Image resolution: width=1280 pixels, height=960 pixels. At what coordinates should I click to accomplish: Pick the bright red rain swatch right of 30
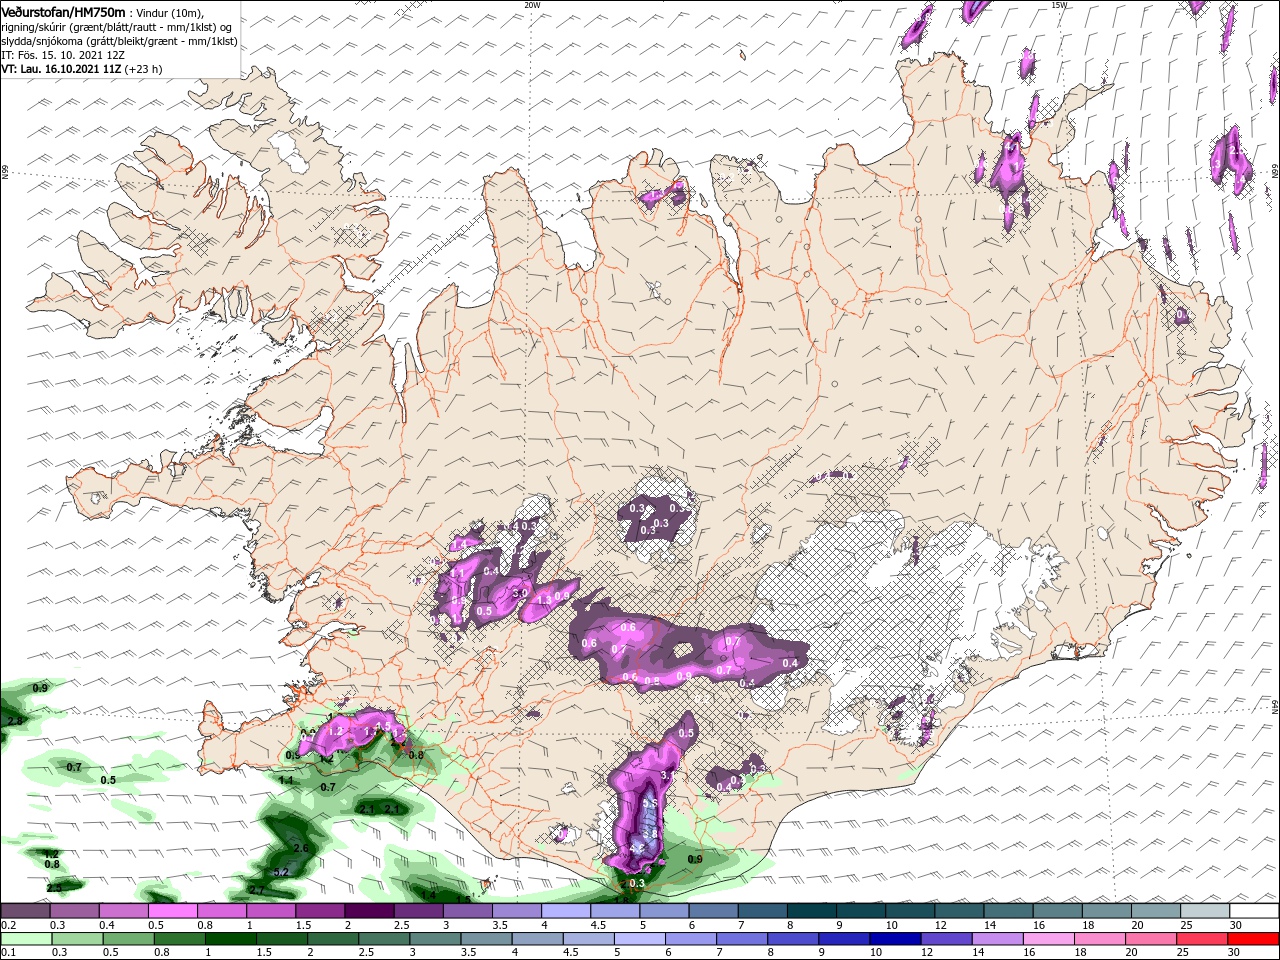click(x=1255, y=939)
